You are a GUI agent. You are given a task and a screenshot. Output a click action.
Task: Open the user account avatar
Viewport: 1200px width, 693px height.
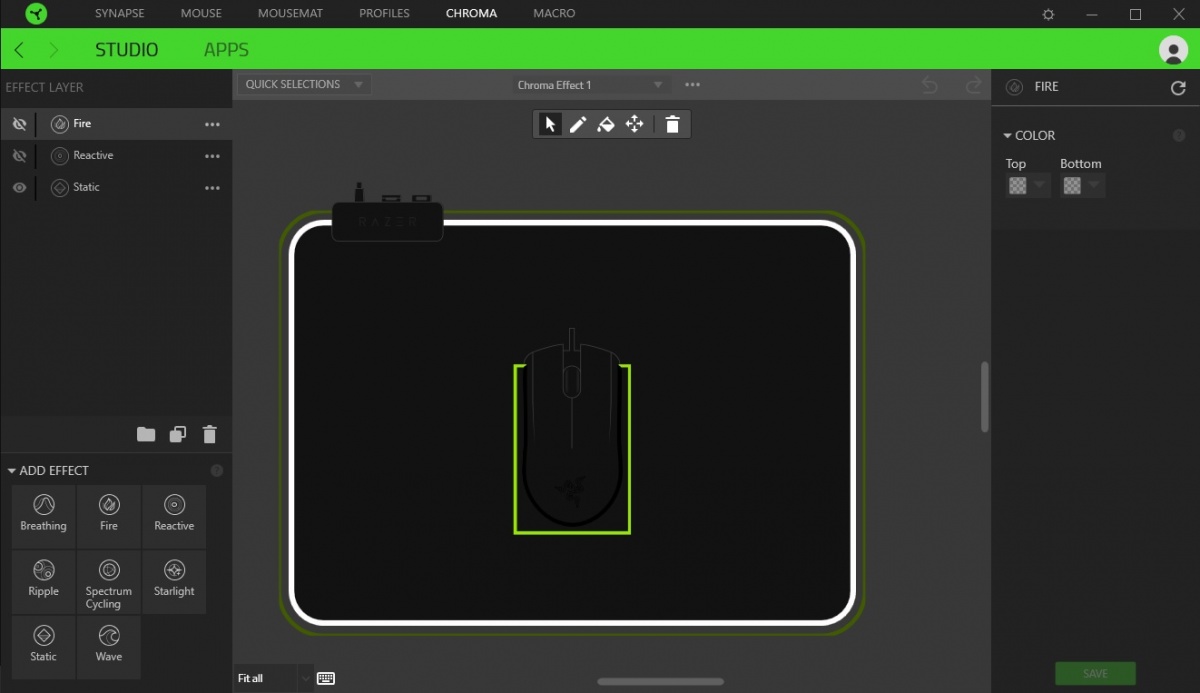point(1172,49)
